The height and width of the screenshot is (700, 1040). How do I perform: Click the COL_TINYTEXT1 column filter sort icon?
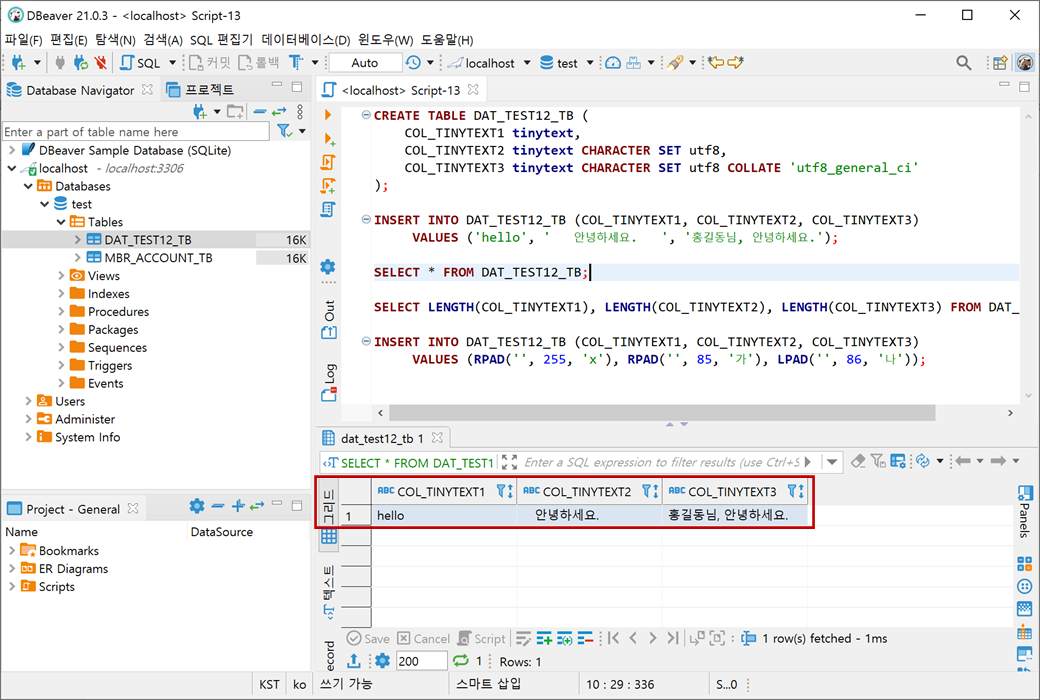point(504,492)
